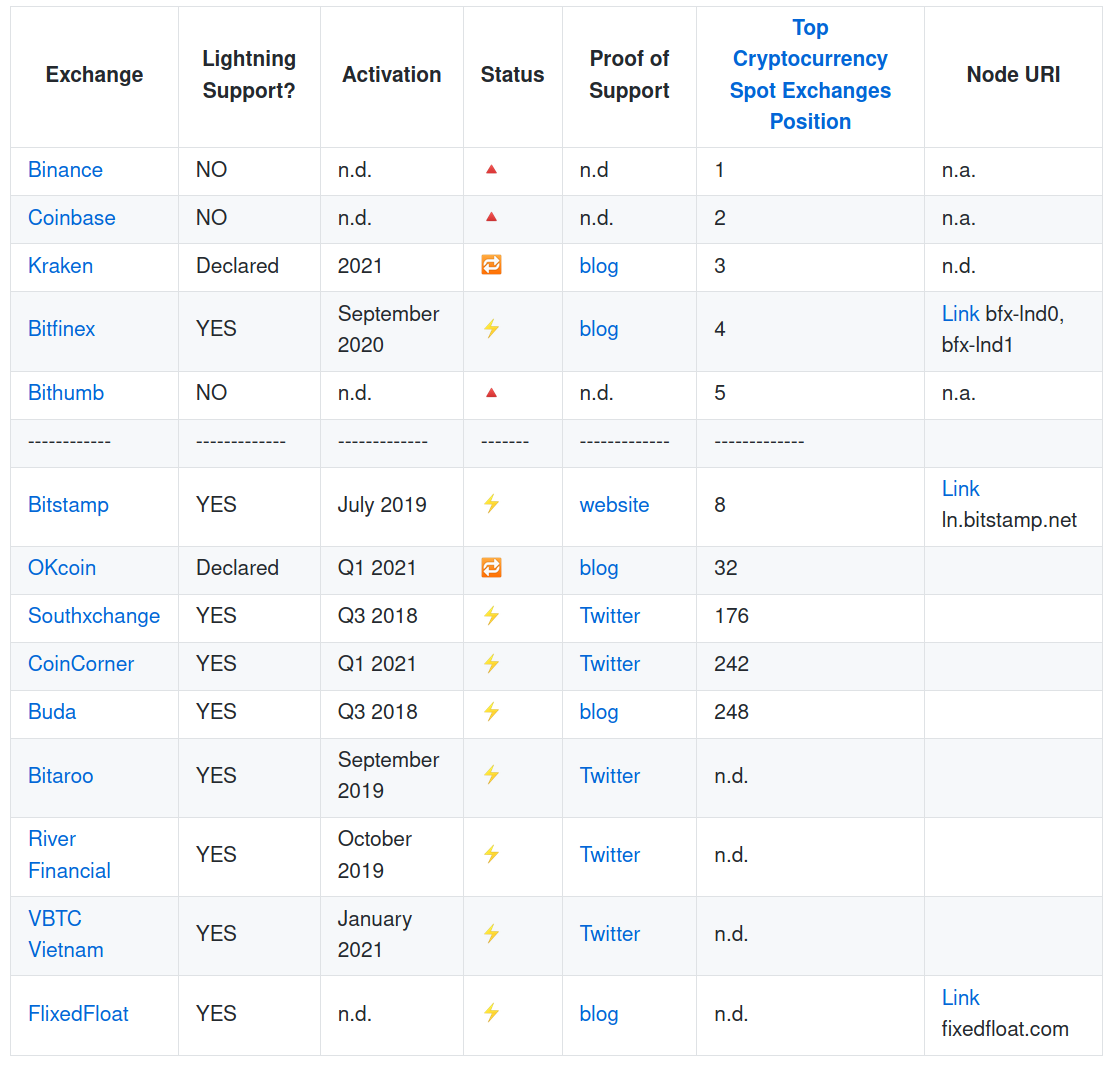This screenshot has height=1065, width=1111.
Task: Click the lightning bolt icon in Bitfinex row
Action: click(491, 328)
